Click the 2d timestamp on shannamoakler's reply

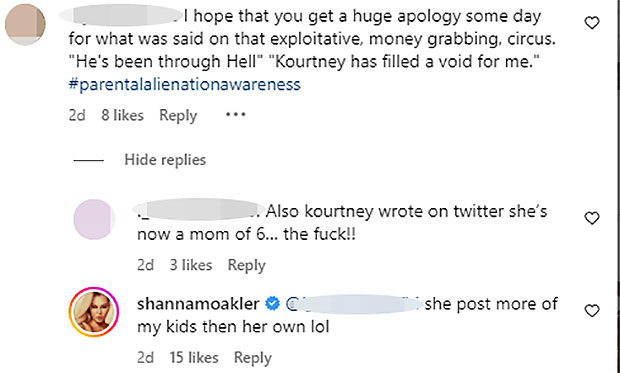pos(145,358)
